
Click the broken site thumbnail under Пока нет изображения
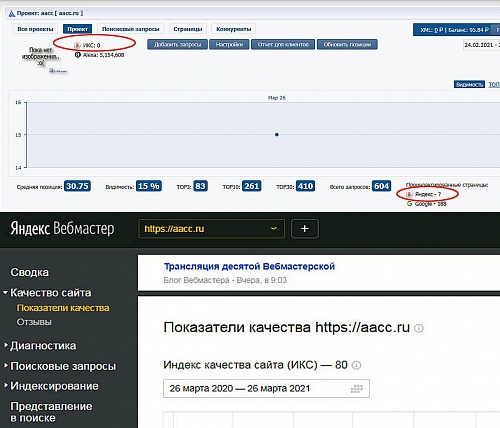click(58, 71)
